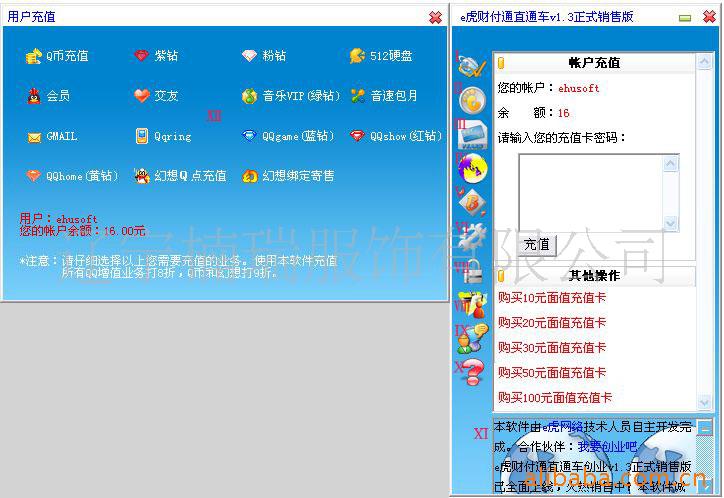Open the e虎网络 link in notice
724x498 pixels.
563,427
